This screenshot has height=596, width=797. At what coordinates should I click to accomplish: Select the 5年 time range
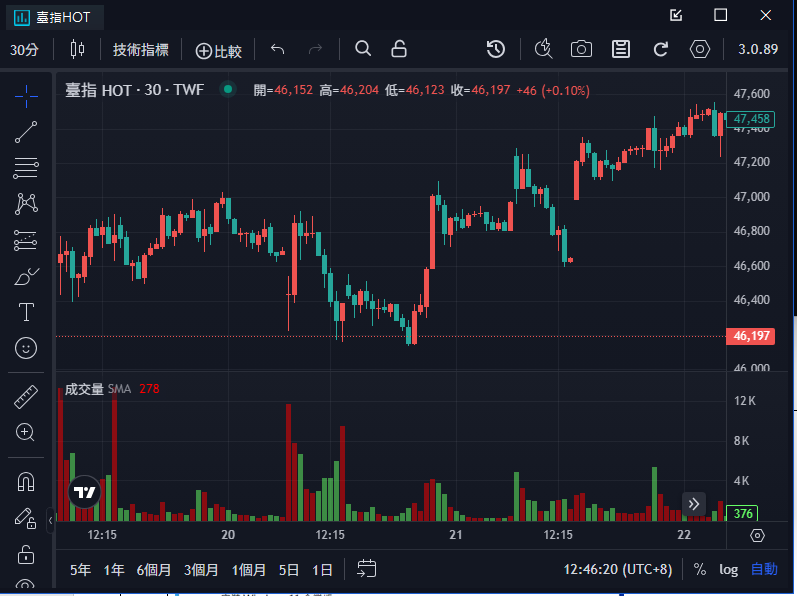tap(80, 570)
